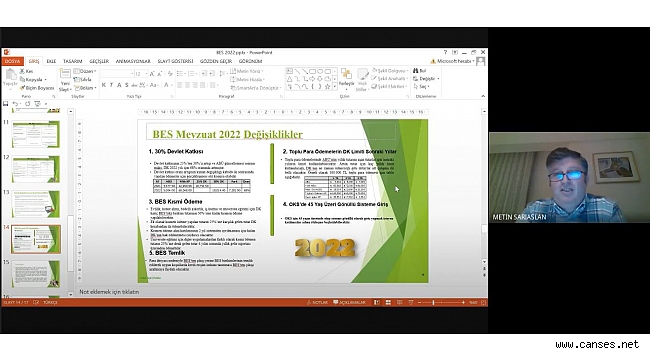
Task: Open the TASARIM ribbon tab
Action: [73, 61]
